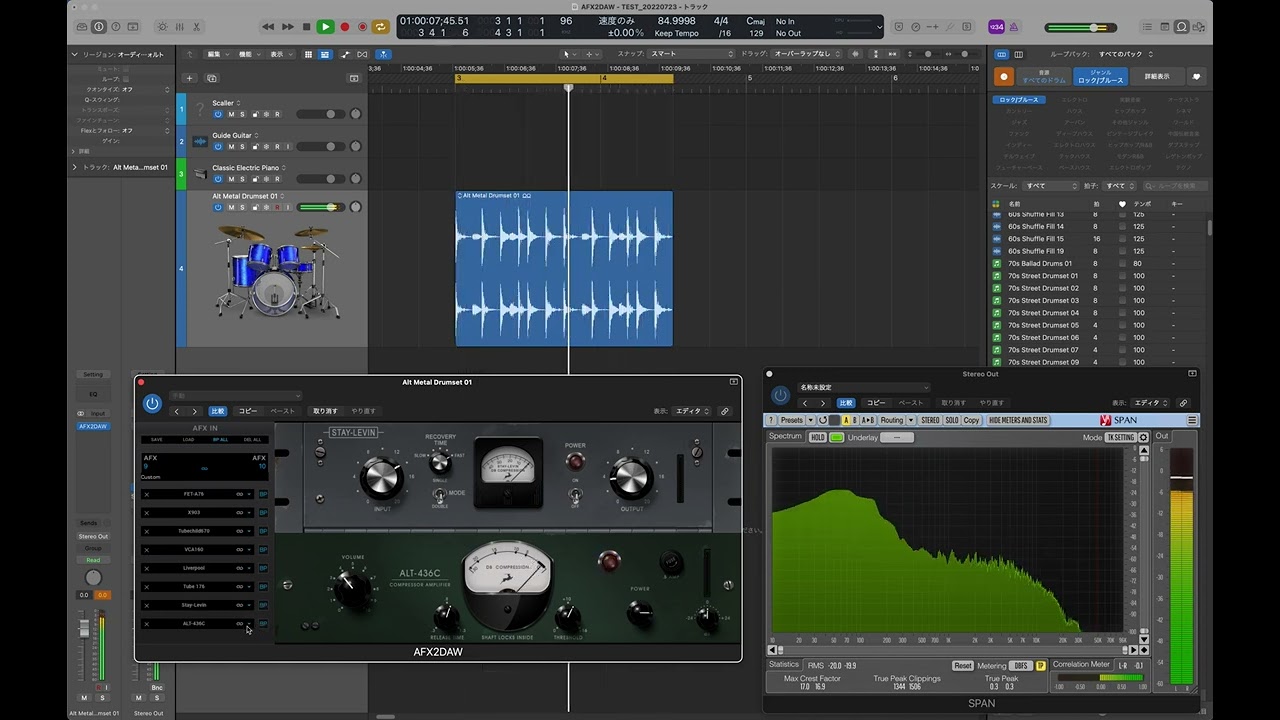
Task: Solo the Guide Guitar track
Action: [242, 147]
